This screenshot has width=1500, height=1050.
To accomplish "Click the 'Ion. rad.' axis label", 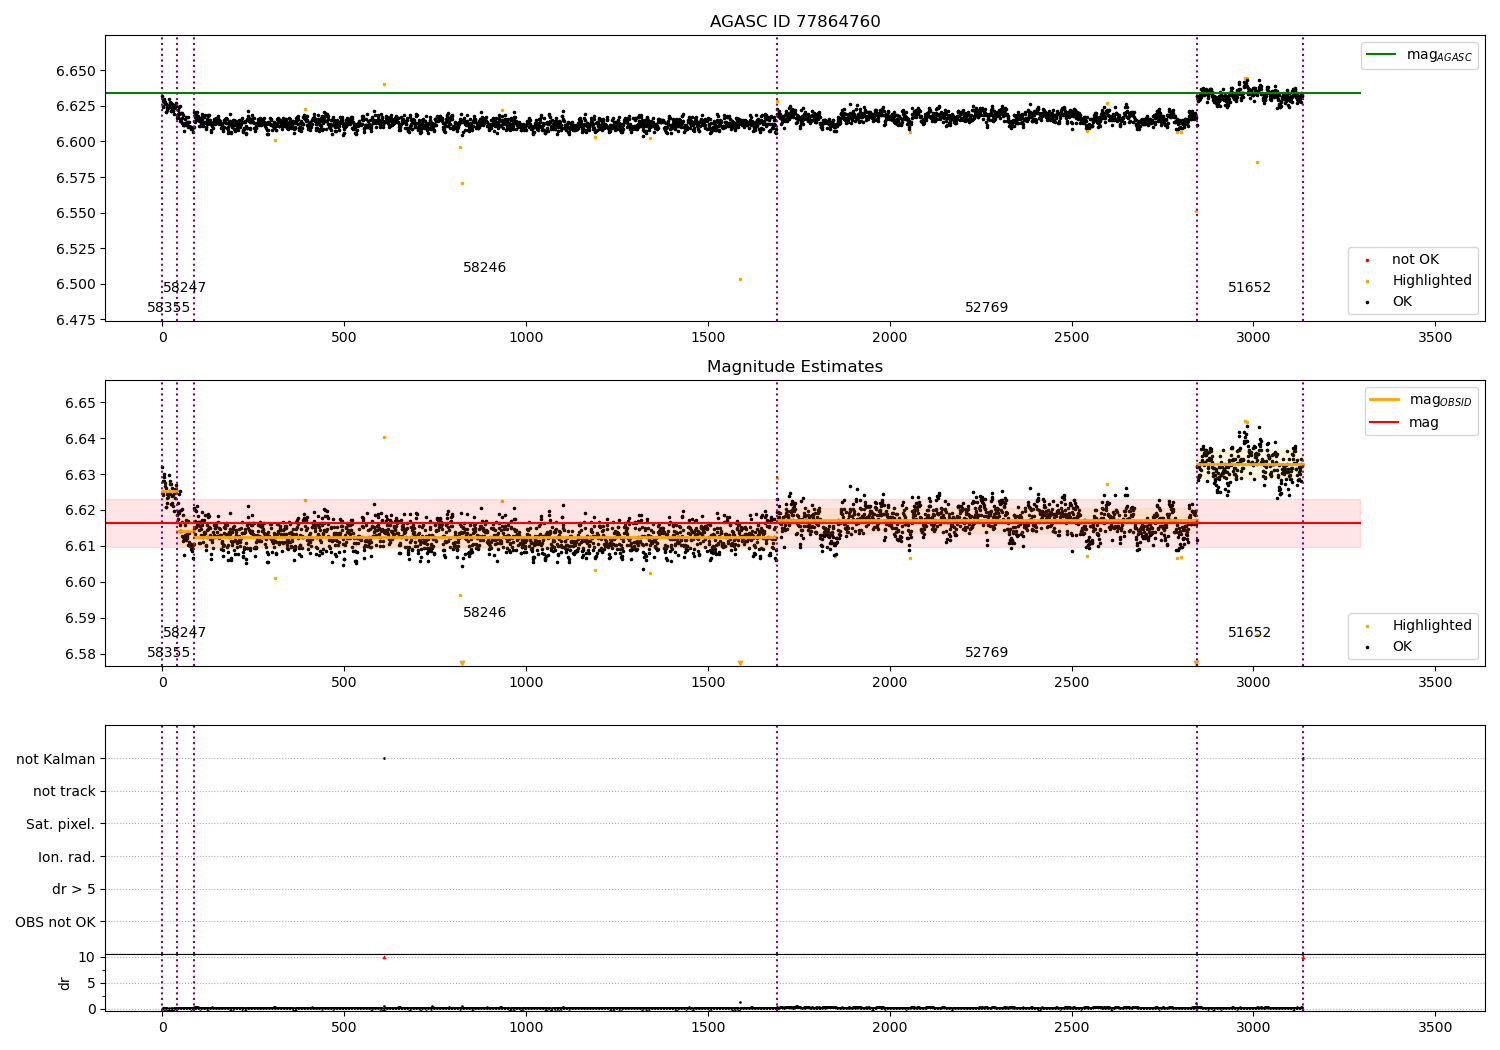I will point(67,857).
